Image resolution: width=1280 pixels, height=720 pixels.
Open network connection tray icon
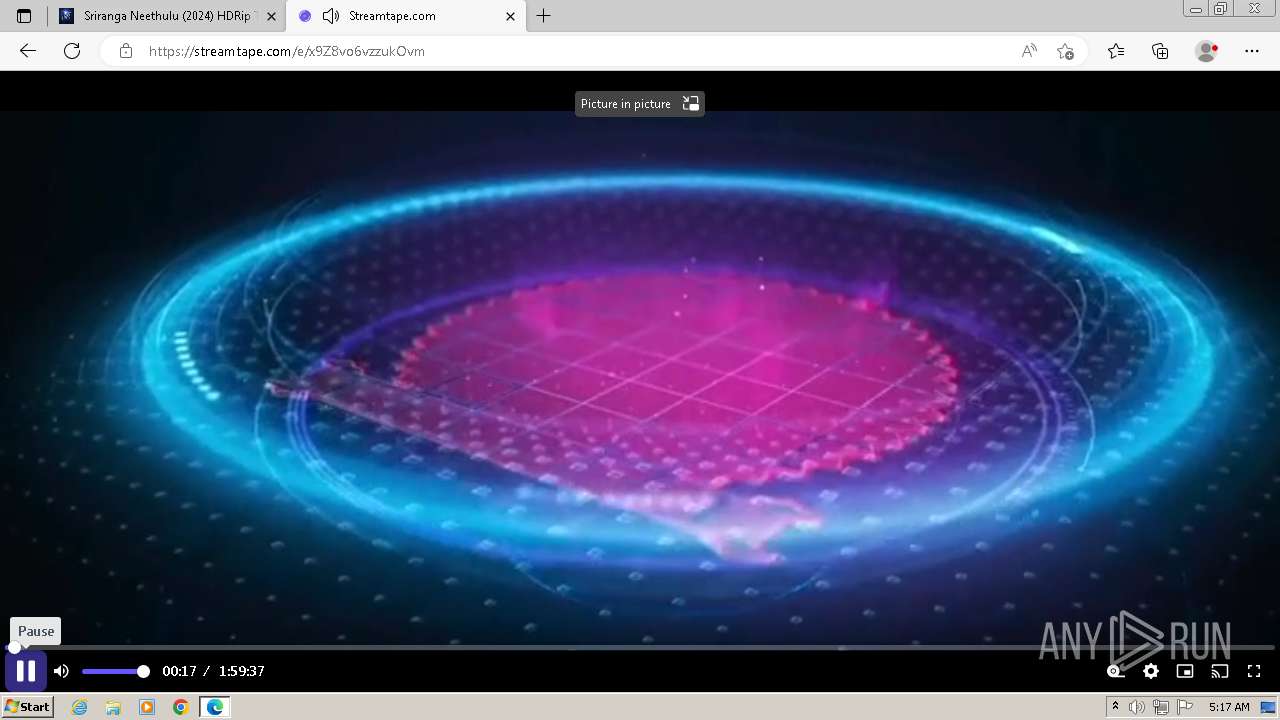pos(1161,707)
